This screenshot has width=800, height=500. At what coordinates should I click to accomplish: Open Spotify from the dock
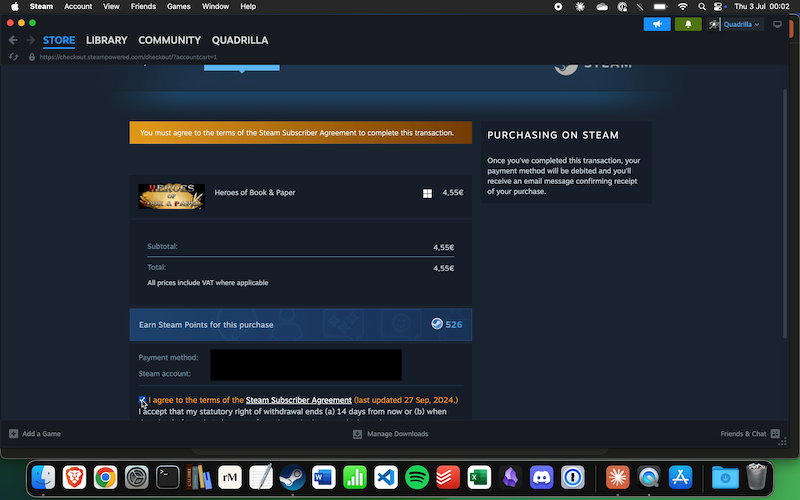click(x=417, y=478)
